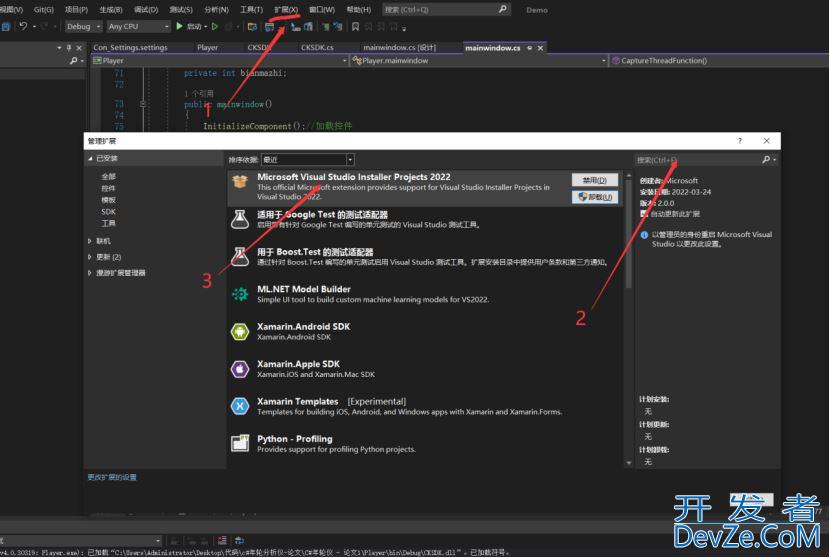Expand the 更新 (2) updates category
The height and width of the screenshot is (558, 830).
(x=90, y=257)
